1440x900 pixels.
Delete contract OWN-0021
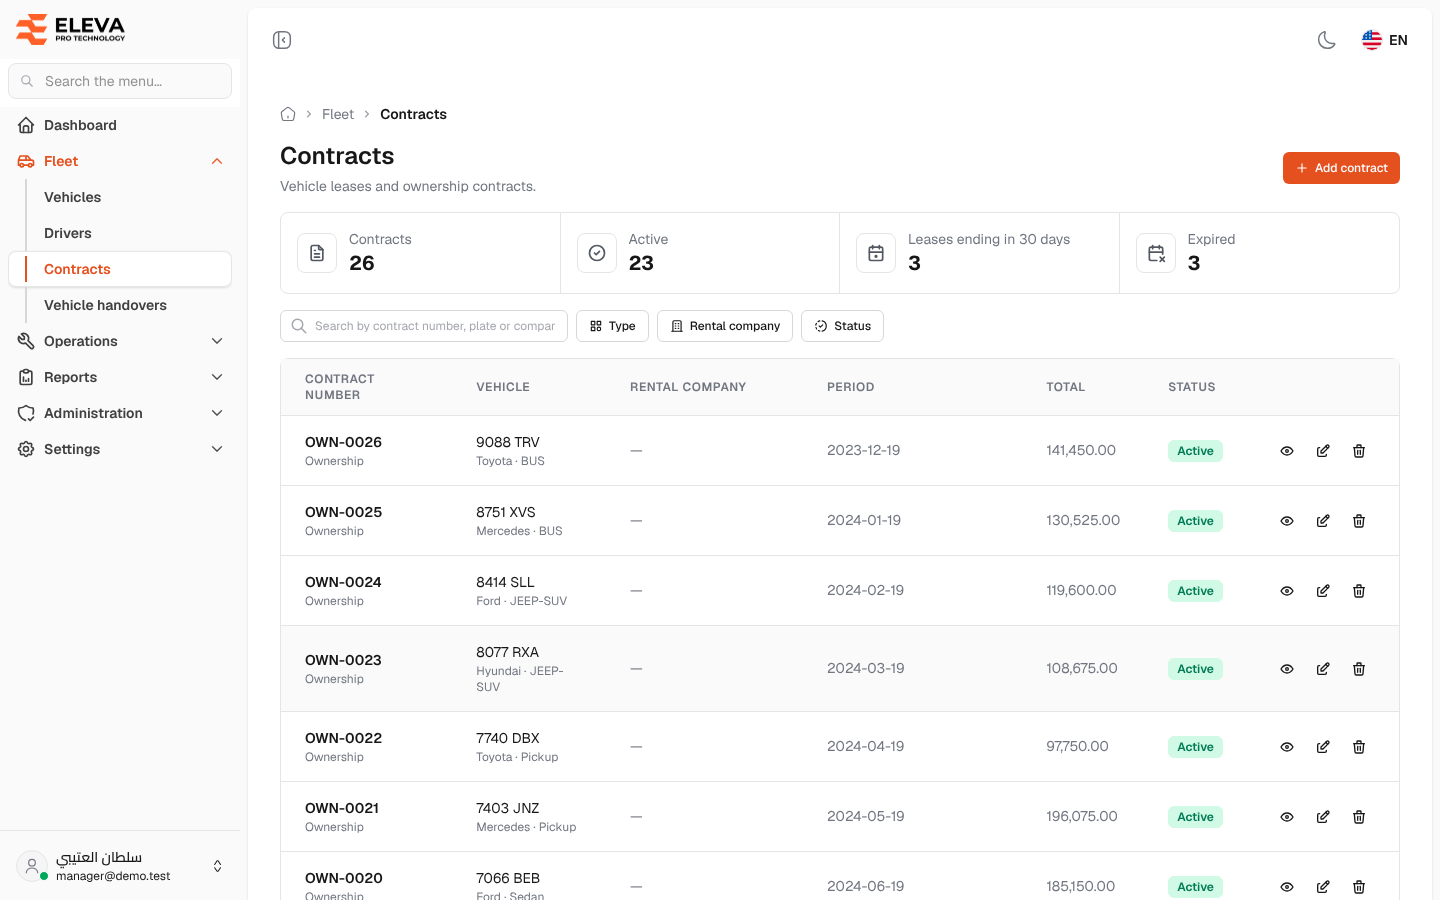(1359, 817)
